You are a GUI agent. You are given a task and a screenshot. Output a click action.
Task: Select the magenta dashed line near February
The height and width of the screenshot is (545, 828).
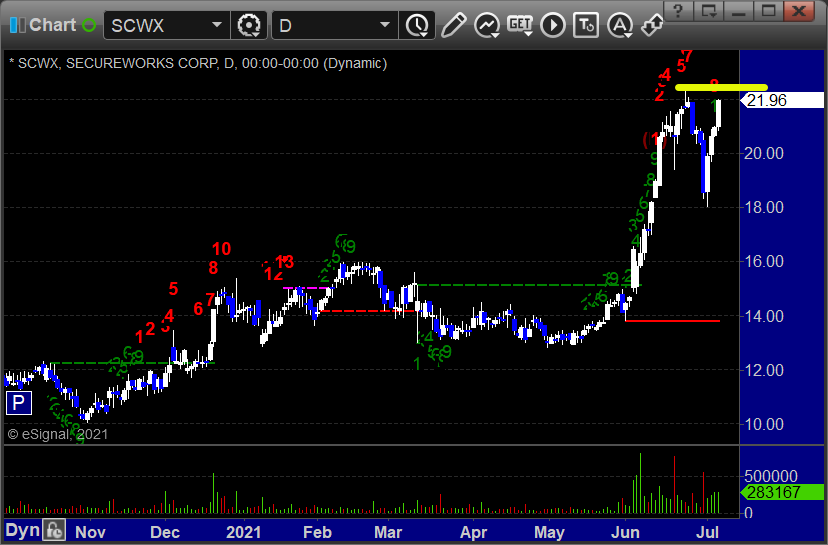(308, 288)
